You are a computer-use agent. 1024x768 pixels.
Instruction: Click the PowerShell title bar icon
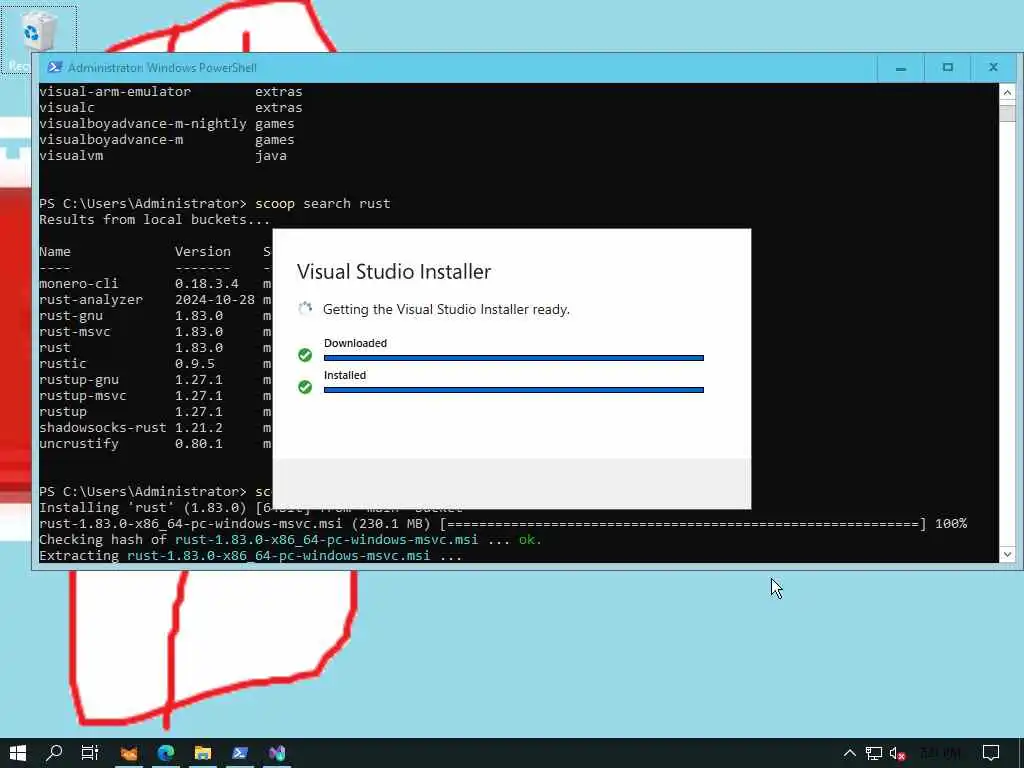pyautogui.click(x=55, y=67)
